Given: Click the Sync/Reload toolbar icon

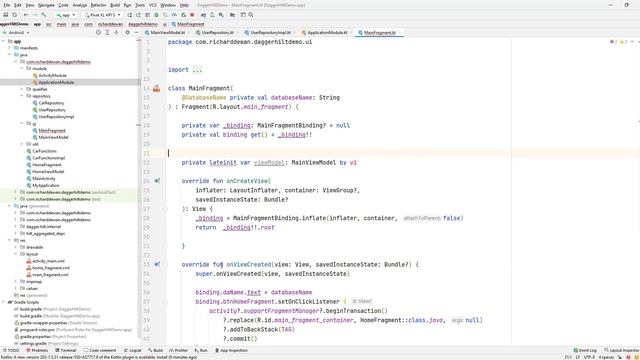Looking at the screenshot, I should [15, 15].
